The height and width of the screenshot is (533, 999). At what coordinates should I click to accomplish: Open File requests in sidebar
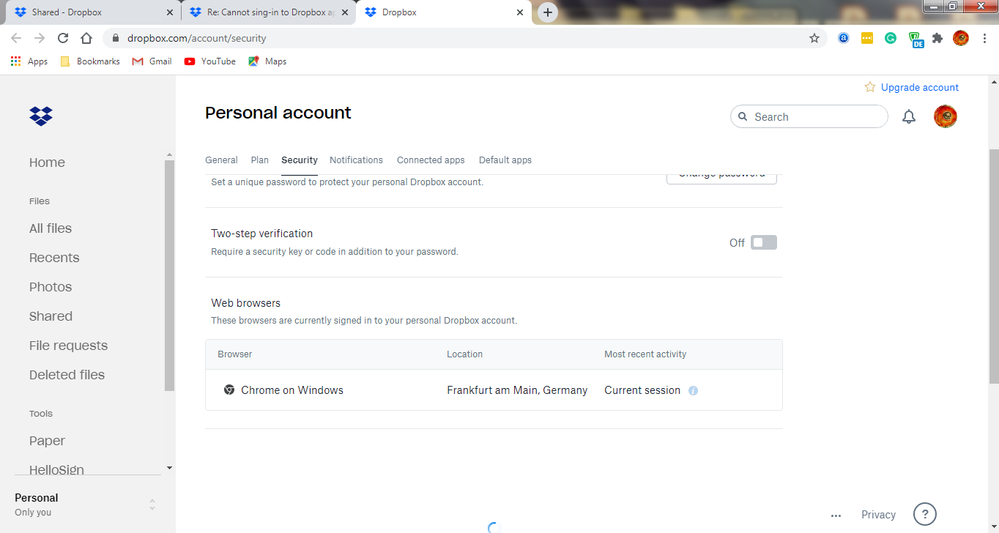click(x=68, y=345)
